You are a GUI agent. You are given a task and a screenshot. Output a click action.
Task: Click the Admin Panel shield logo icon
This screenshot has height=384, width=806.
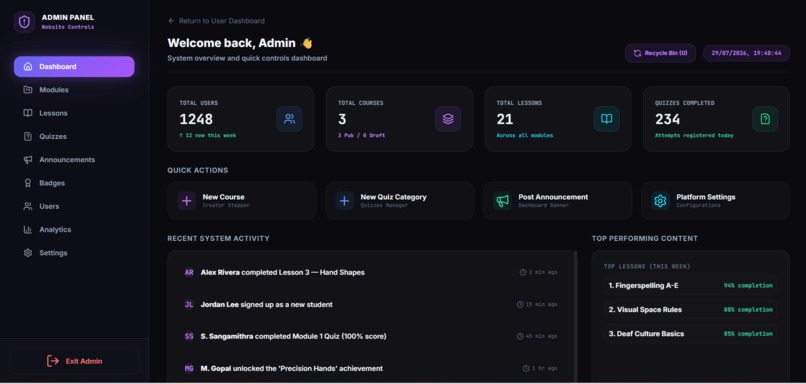coord(24,22)
